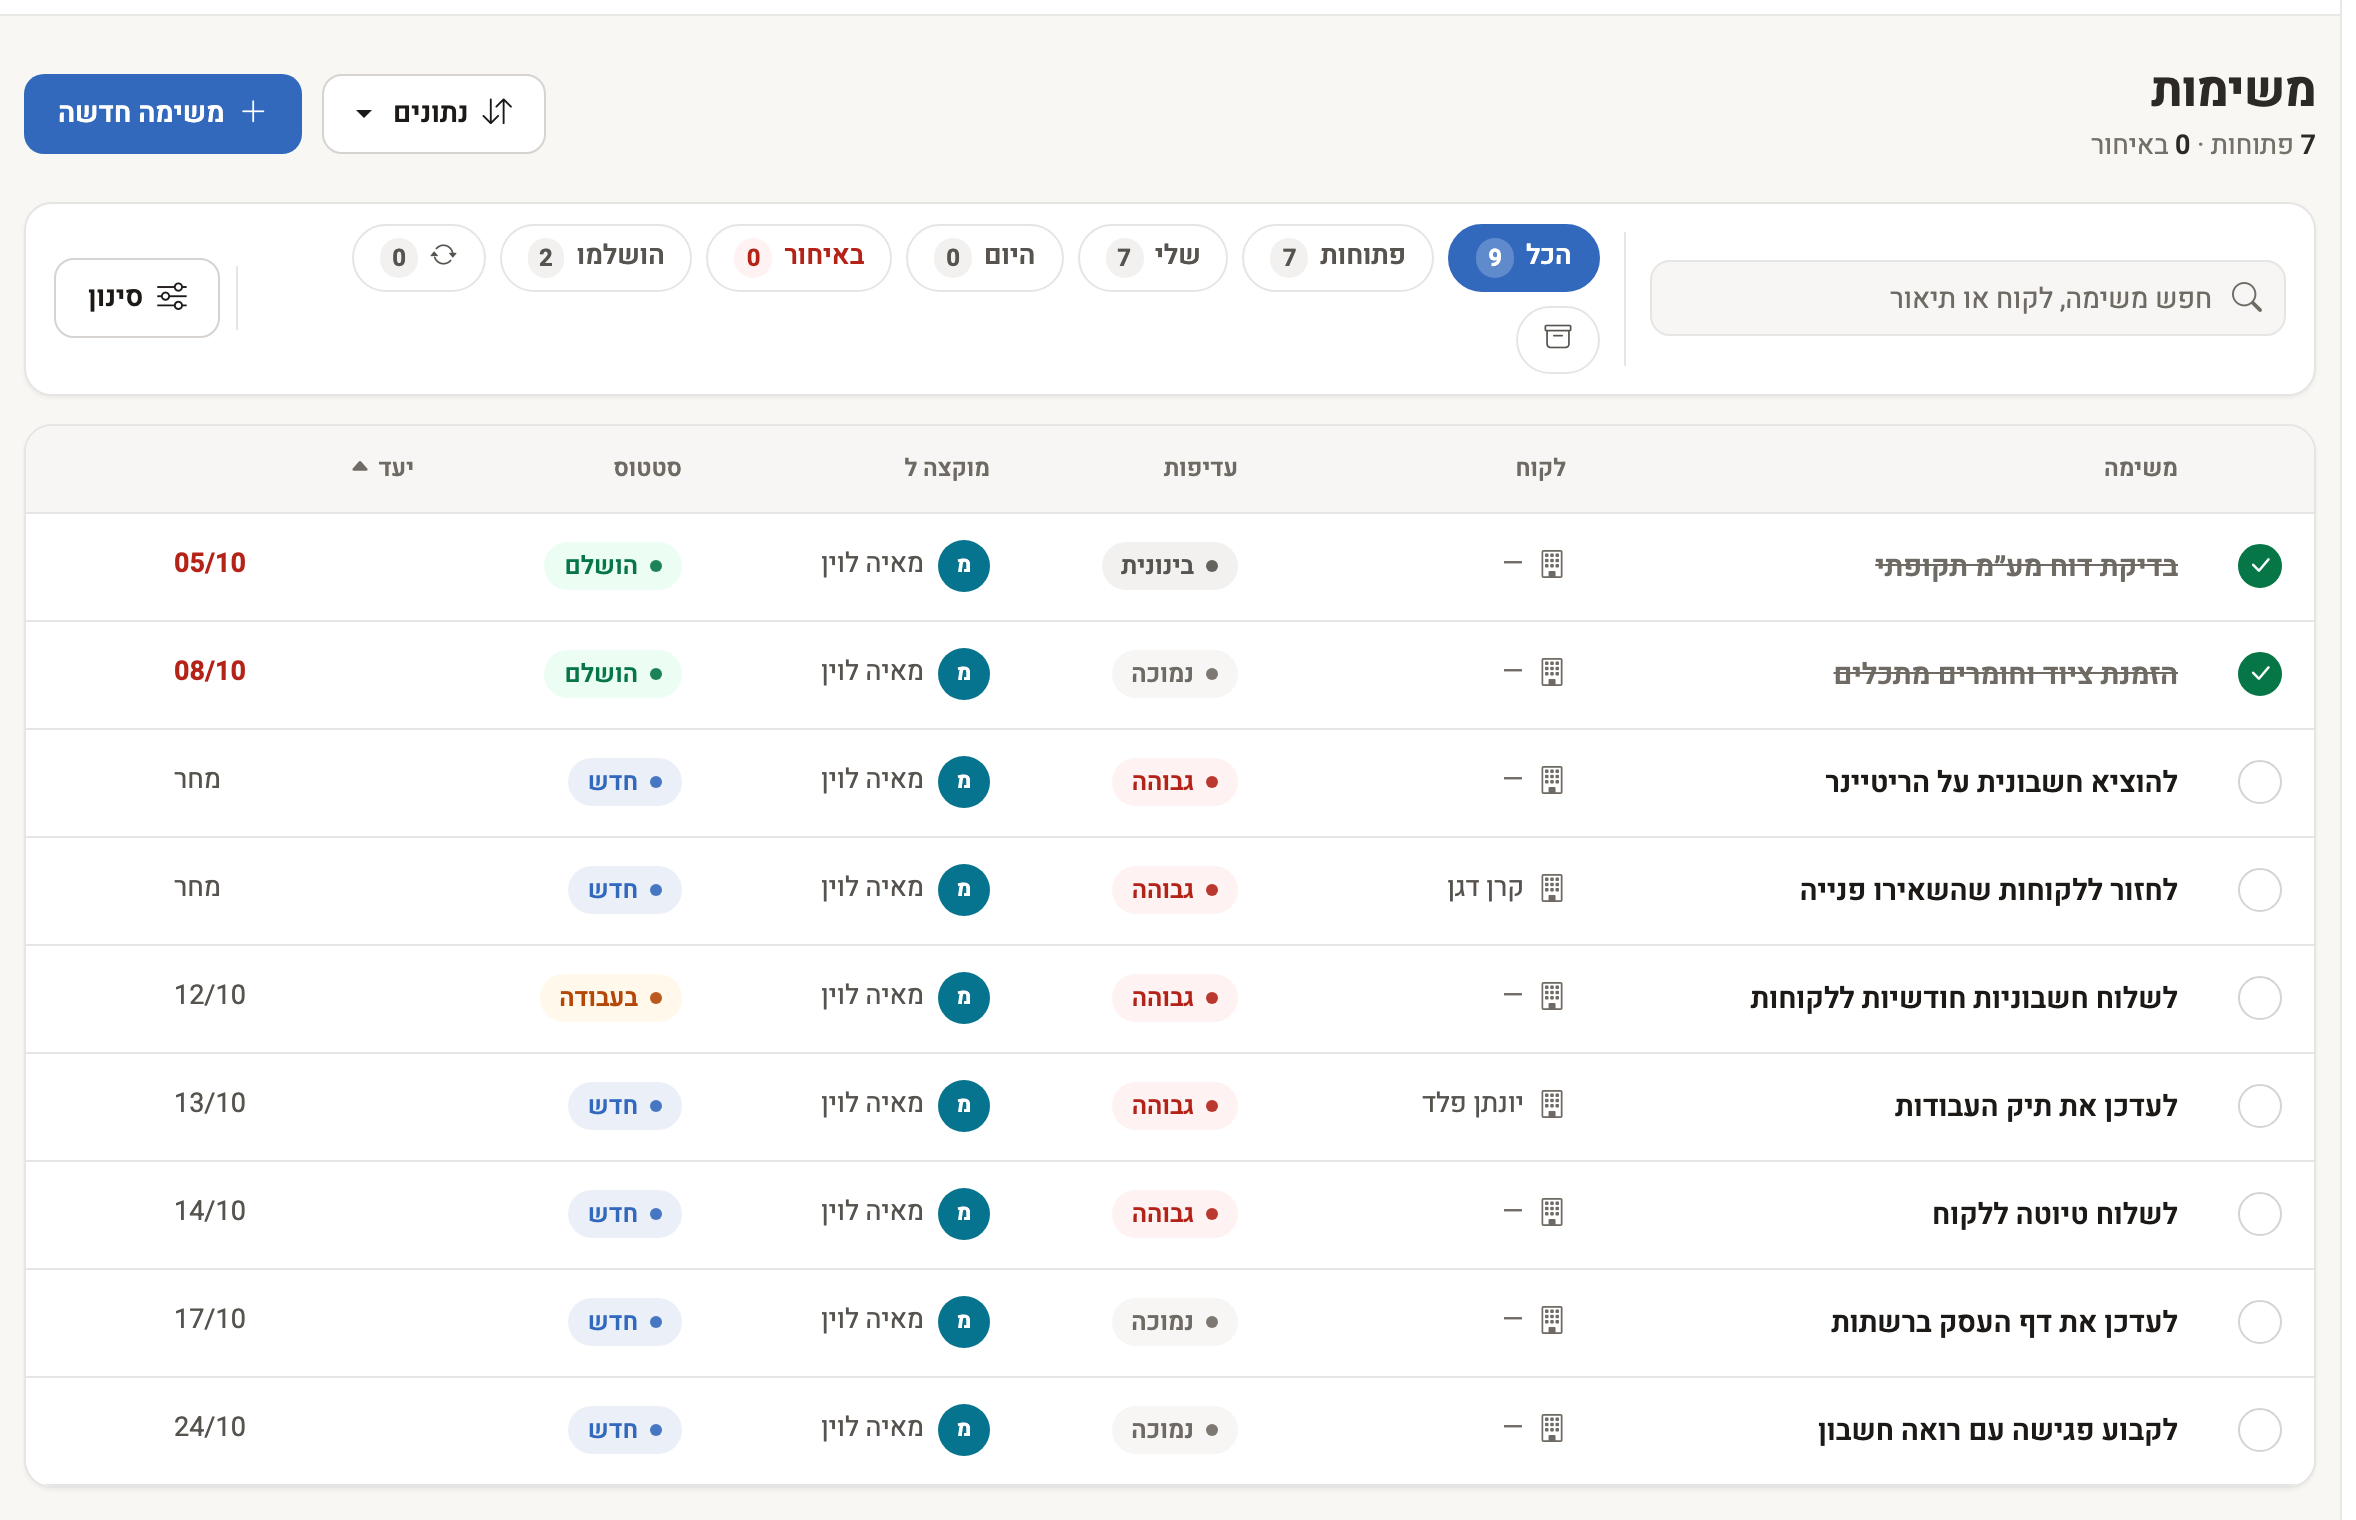Focus the task search input field
This screenshot has height=1520, width=2356.
pos(1967,297)
